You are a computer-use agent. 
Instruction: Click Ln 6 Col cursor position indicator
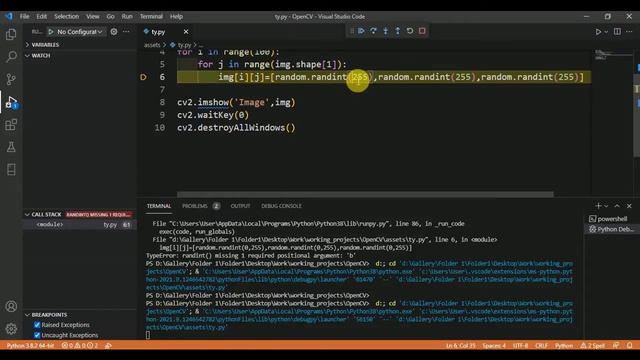pyautogui.click(x=460, y=345)
